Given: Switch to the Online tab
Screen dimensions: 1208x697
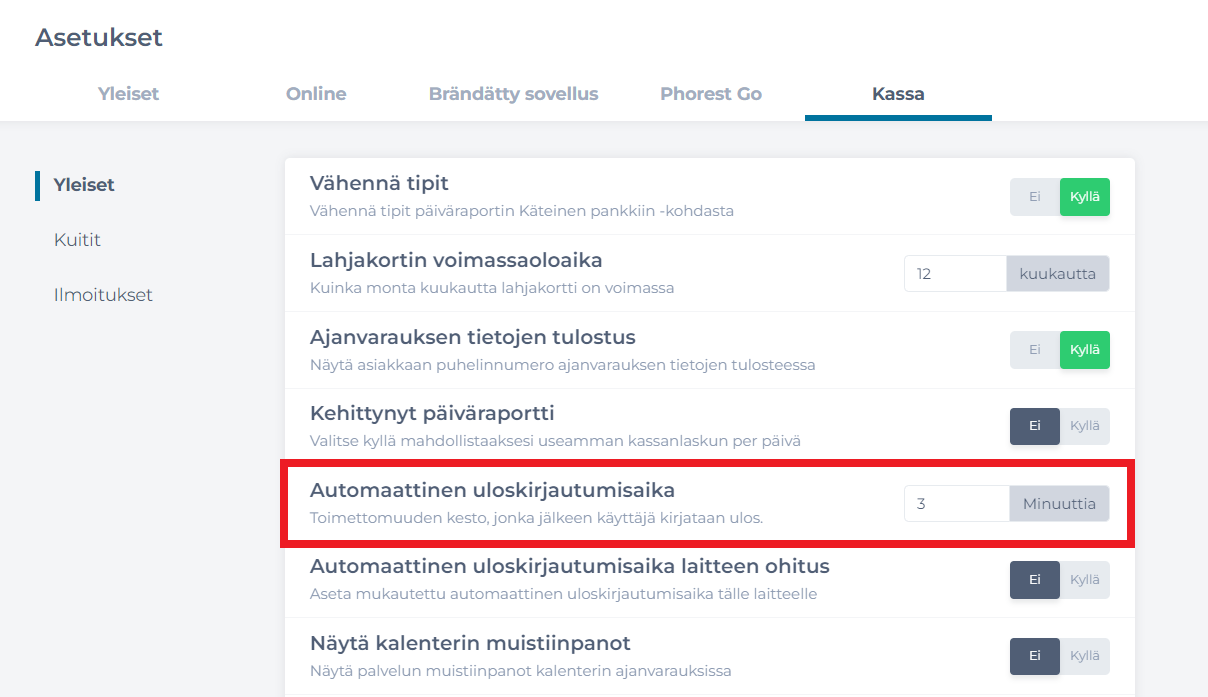Looking at the screenshot, I should click(x=315, y=93).
